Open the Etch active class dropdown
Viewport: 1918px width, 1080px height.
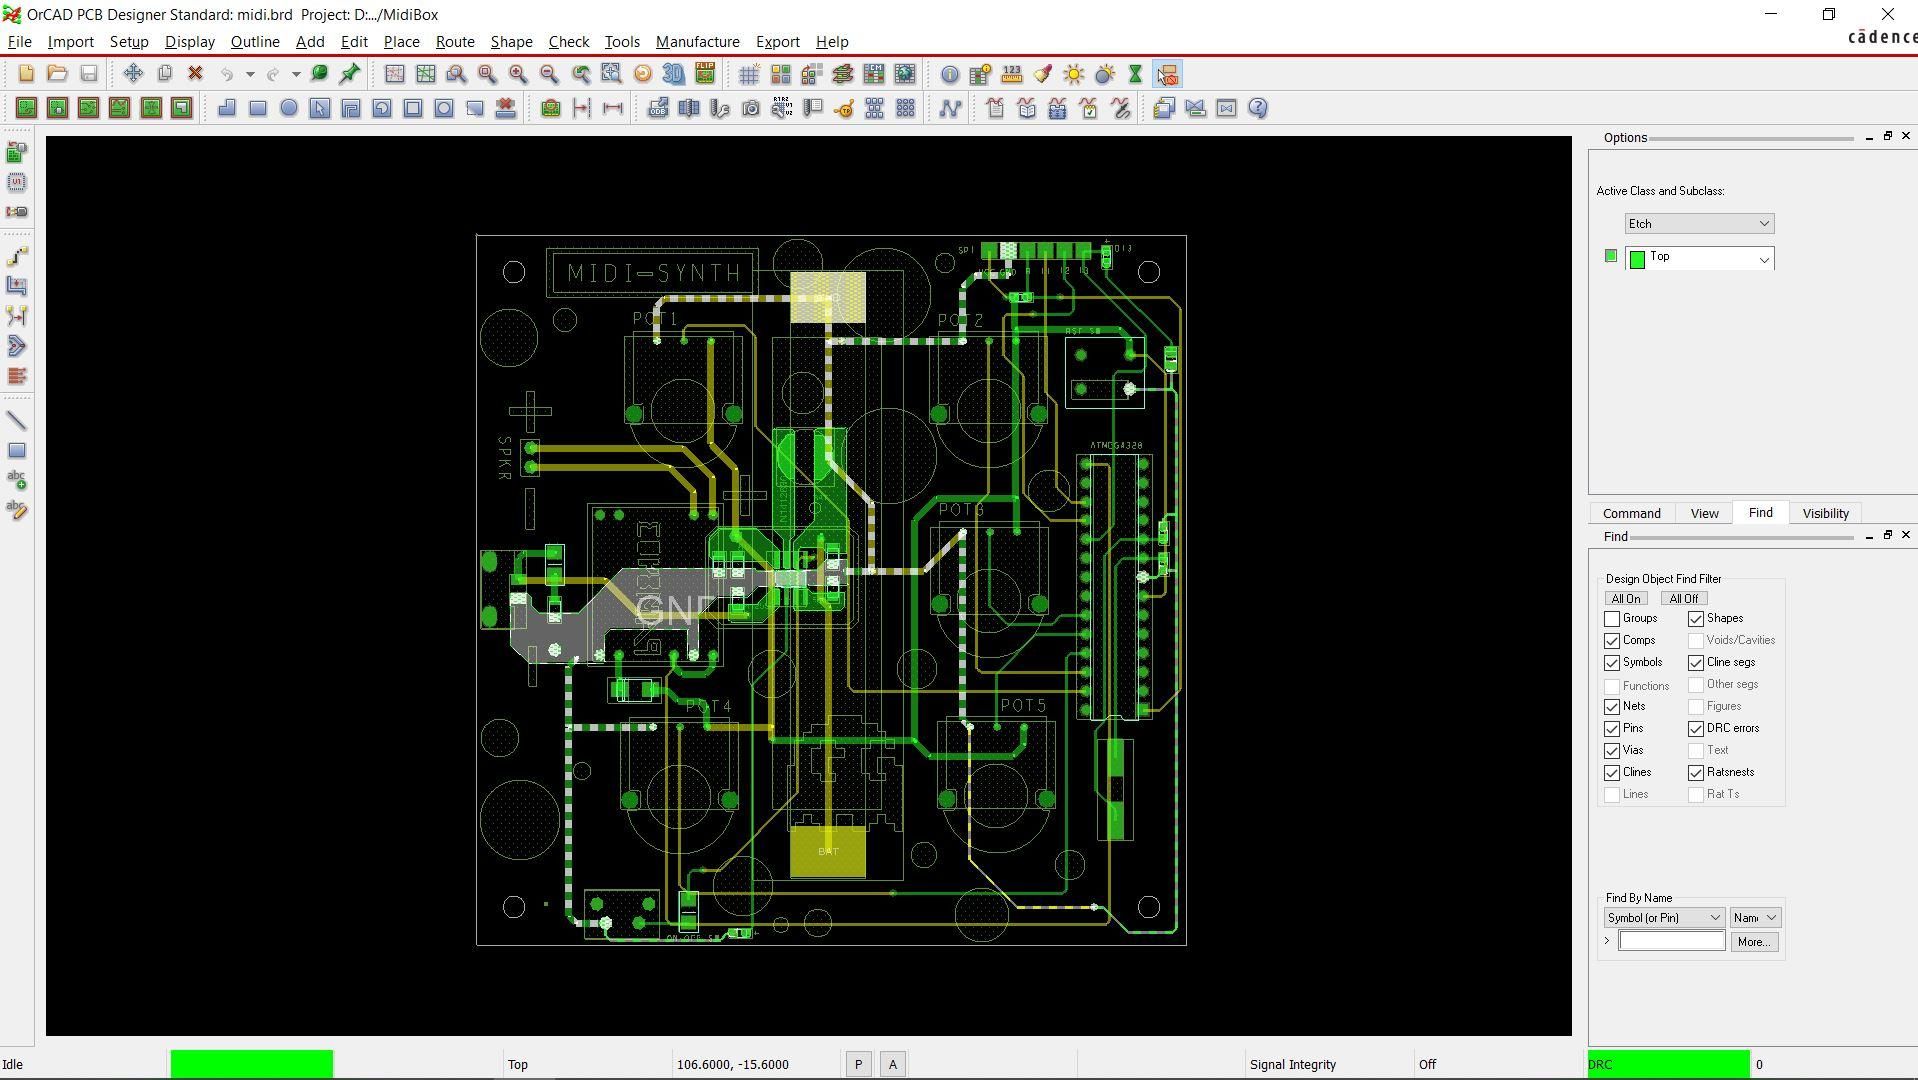point(1699,224)
